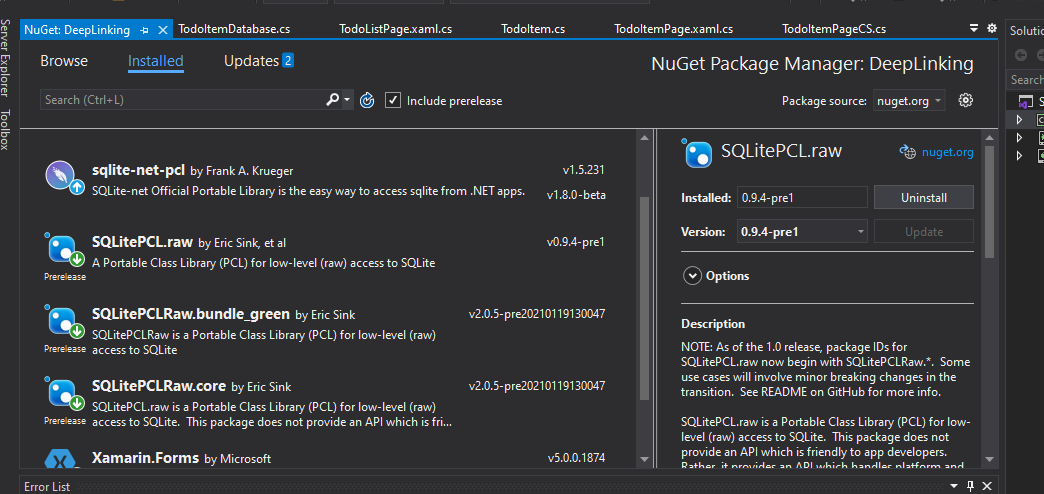Open the TodoItemPage.xaml.cs tab
1044x494 pixels.
click(x=674, y=29)
